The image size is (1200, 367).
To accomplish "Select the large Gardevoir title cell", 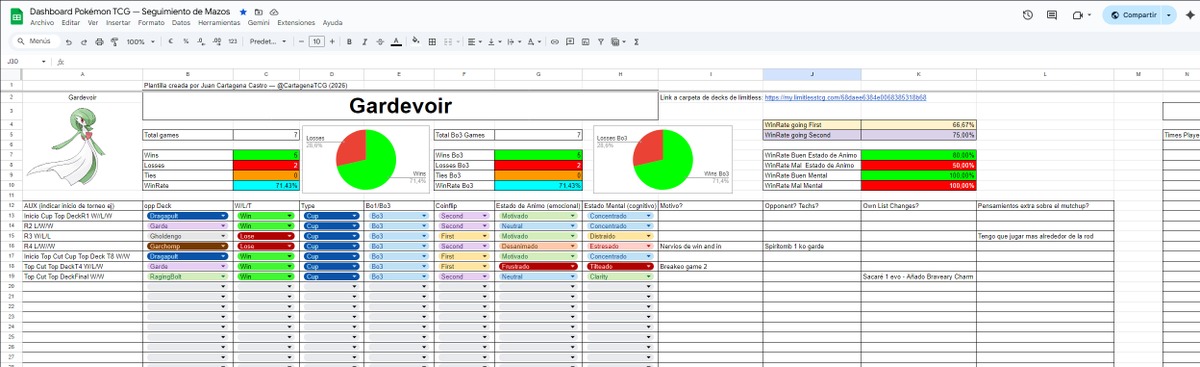I will pos(399,105).
